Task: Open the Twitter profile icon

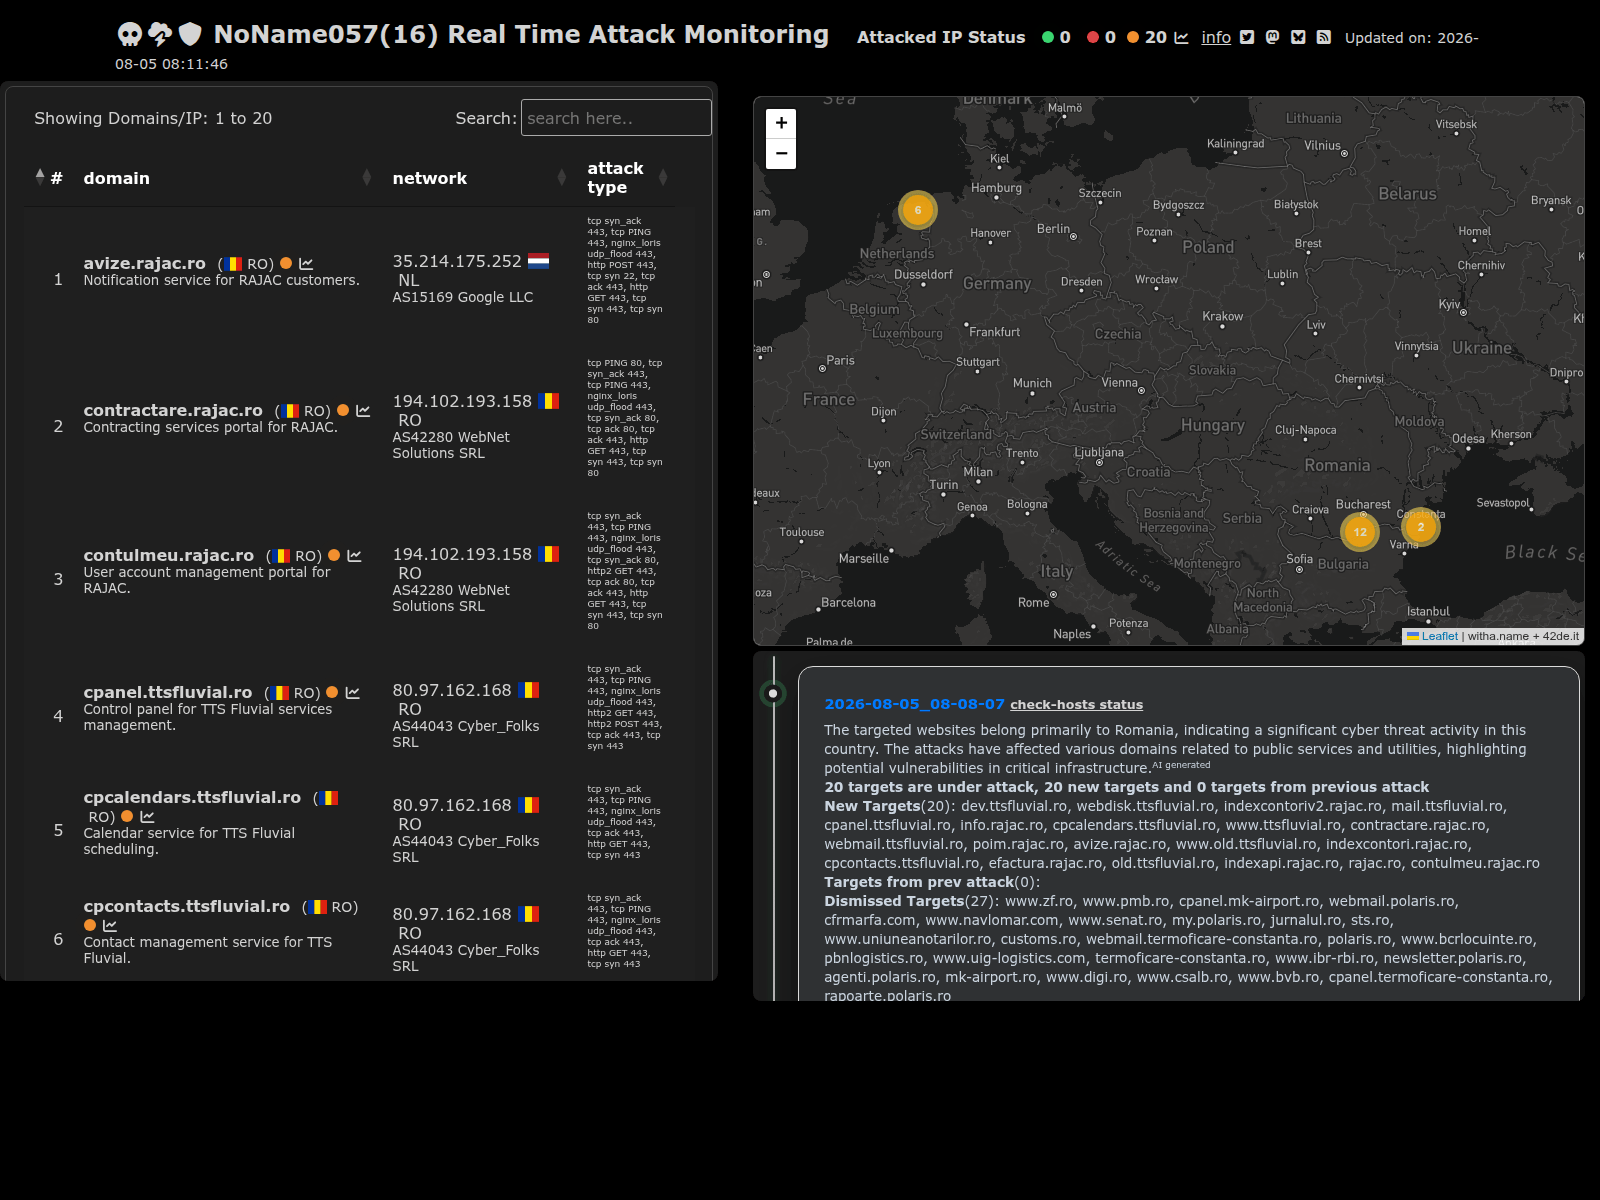Action: pyautogui.click(x=1247, y=38)
